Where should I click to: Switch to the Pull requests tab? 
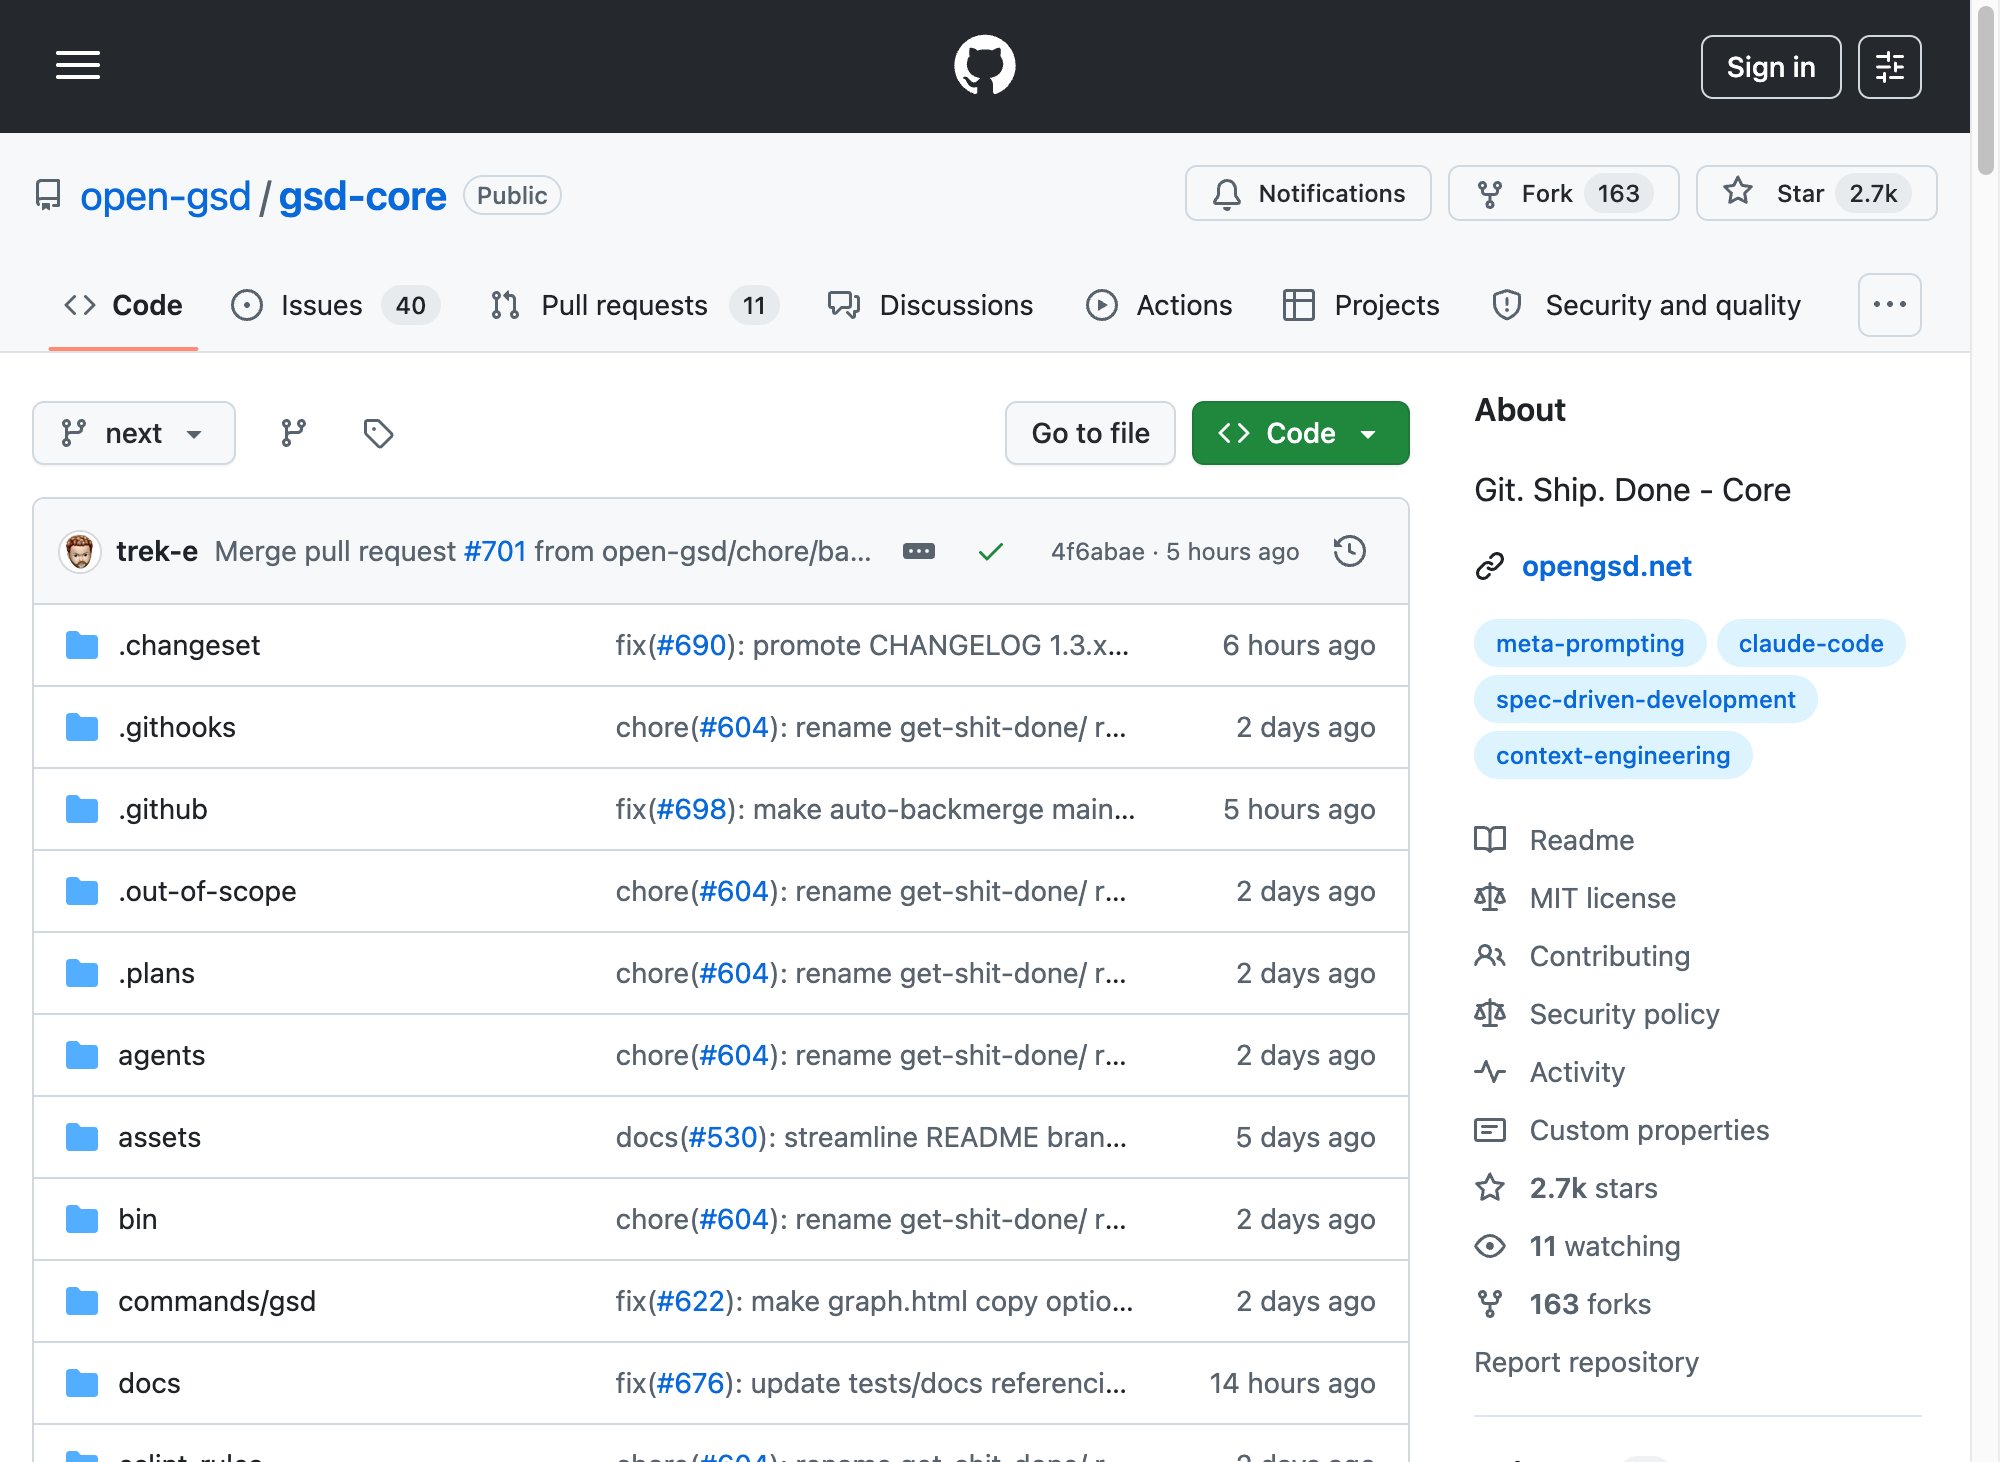[634, 305]
